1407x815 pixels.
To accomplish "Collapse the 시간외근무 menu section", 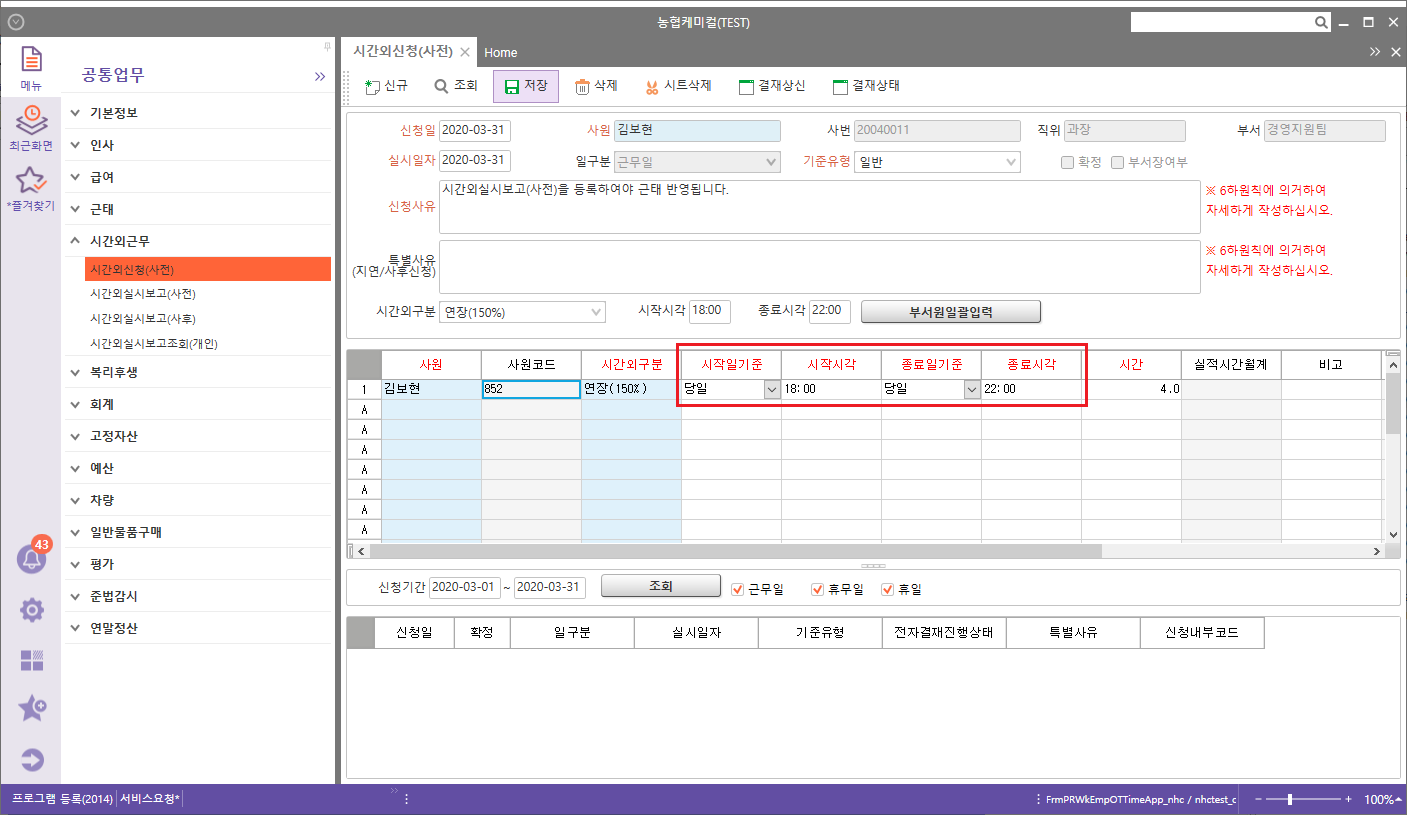I will pyautogui.click(x=197, y=241).
